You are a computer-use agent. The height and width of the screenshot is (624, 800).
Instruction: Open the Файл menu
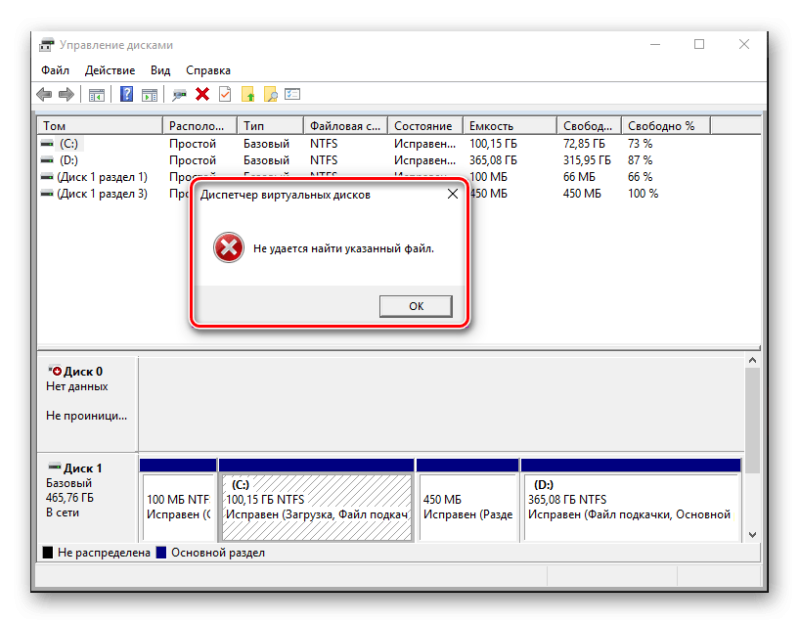pyautogui.click(x=55, y=70)
